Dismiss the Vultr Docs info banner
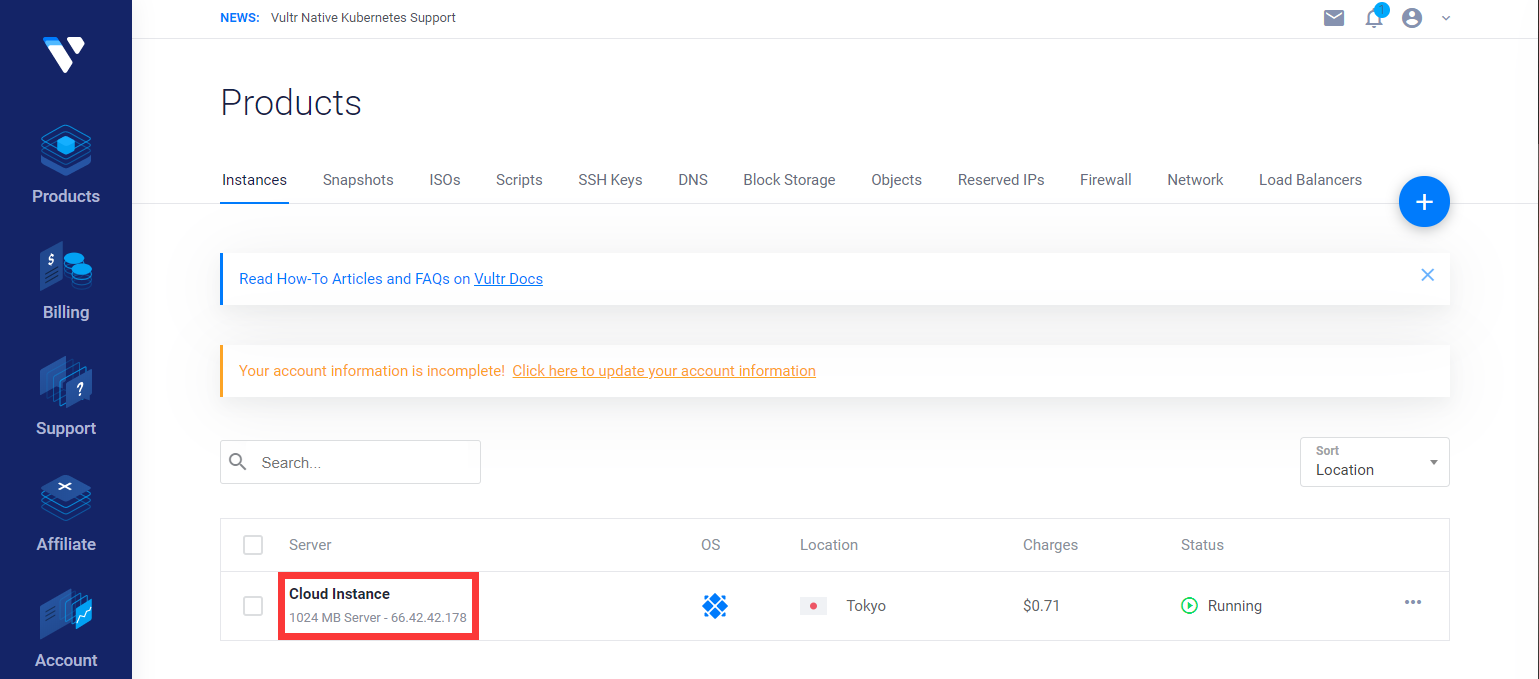 [1427, 275]
